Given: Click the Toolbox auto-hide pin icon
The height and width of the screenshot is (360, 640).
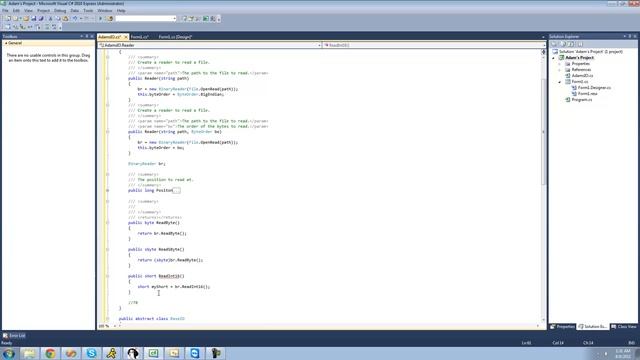Looking at the screenshot, I should (87, 36).
